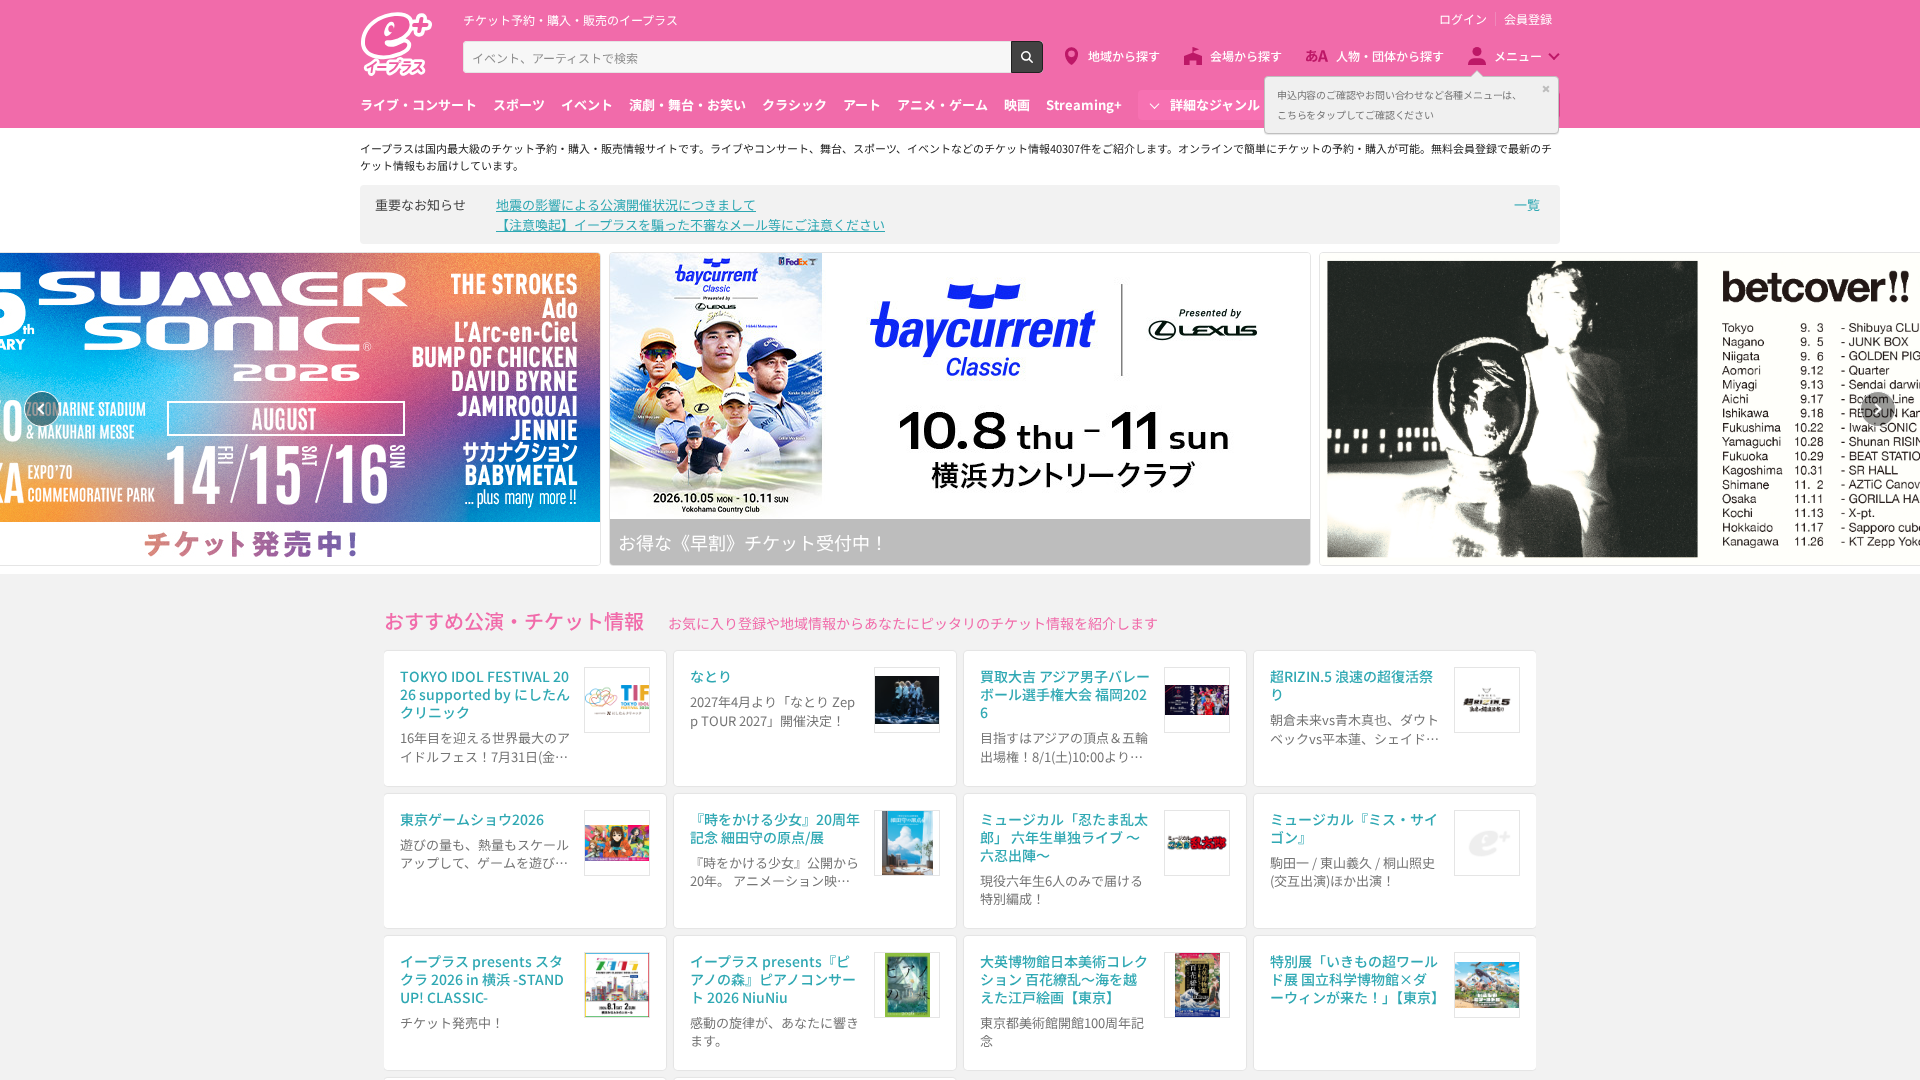This screenshot has width=1920, height=1080.
Task: Open ピアノの森 concert thumbnail
Action: 907,985
